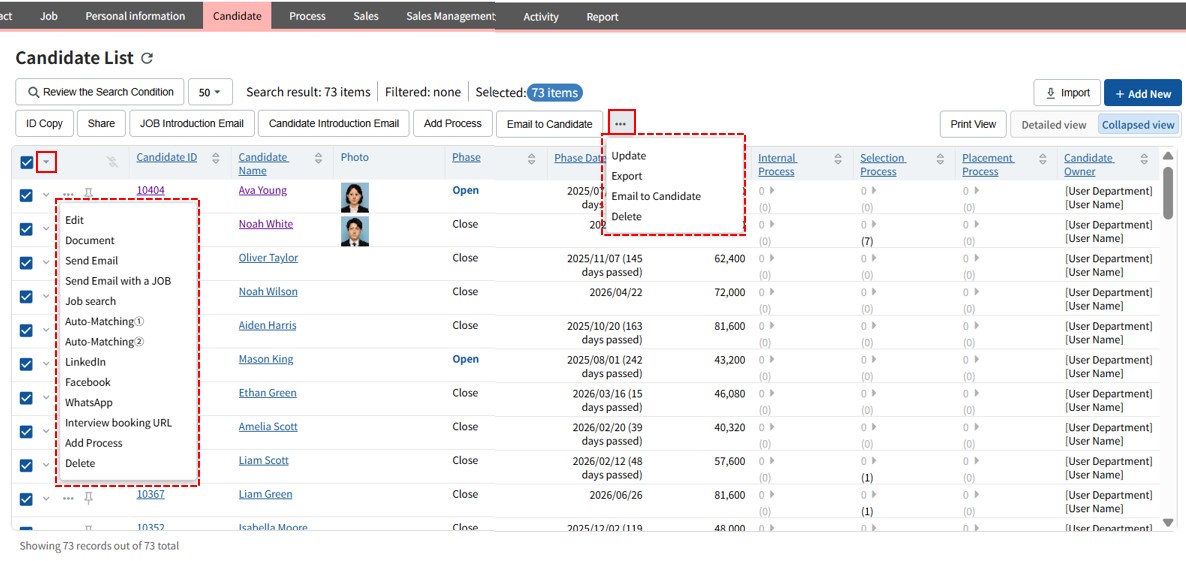
Task: Click the unpin icon in the table header
Action: pyautogui.click(x=112, y=162)
